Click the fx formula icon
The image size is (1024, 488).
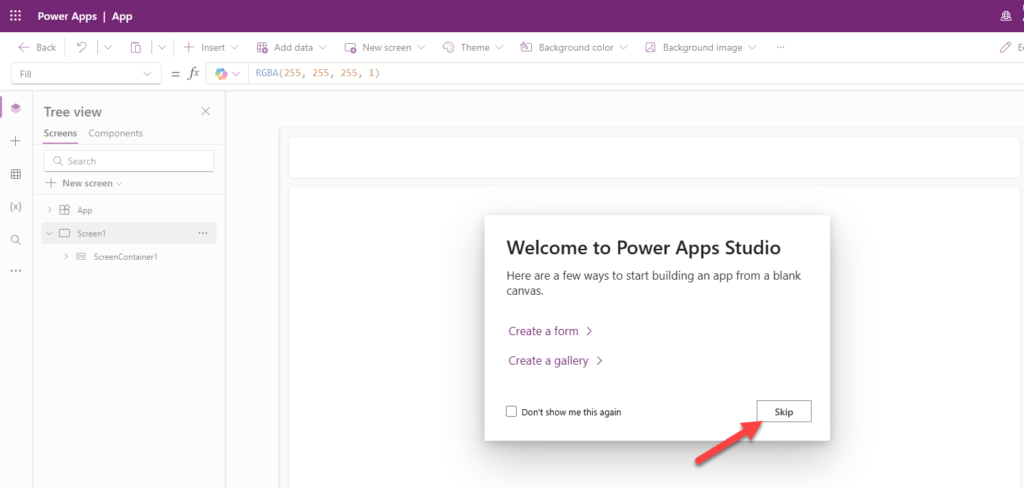[x=194, y=74]
